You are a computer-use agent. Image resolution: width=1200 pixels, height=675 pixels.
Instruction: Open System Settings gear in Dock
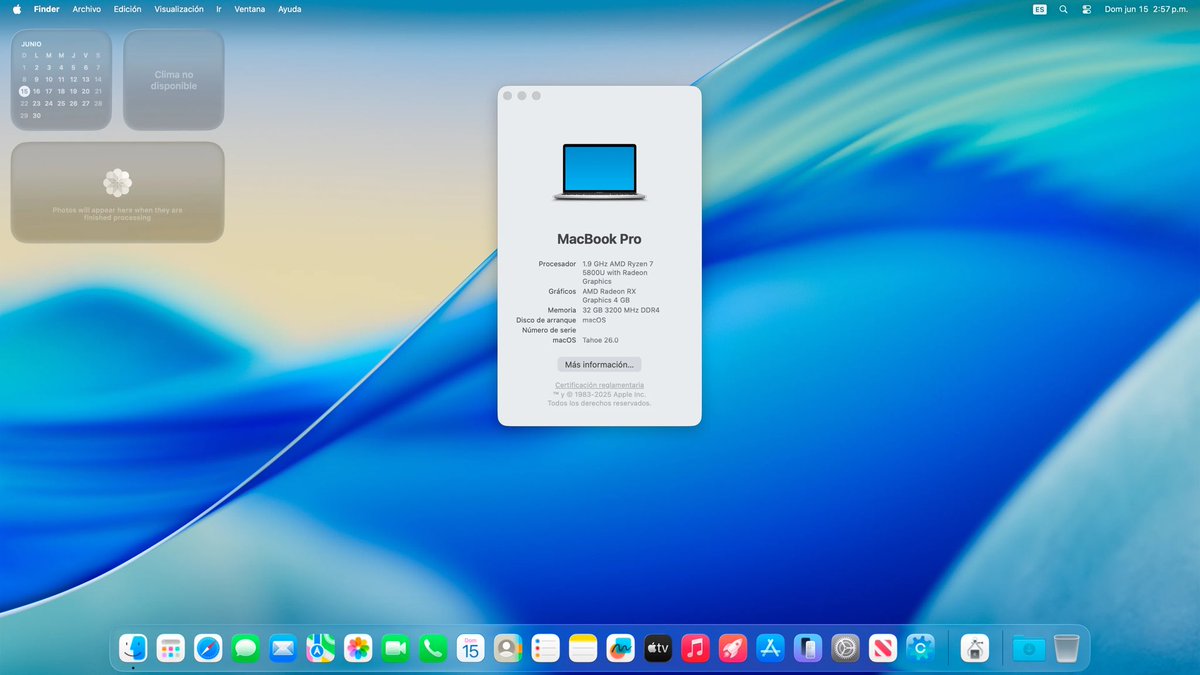pyautogui.click(x=846, y=648)
